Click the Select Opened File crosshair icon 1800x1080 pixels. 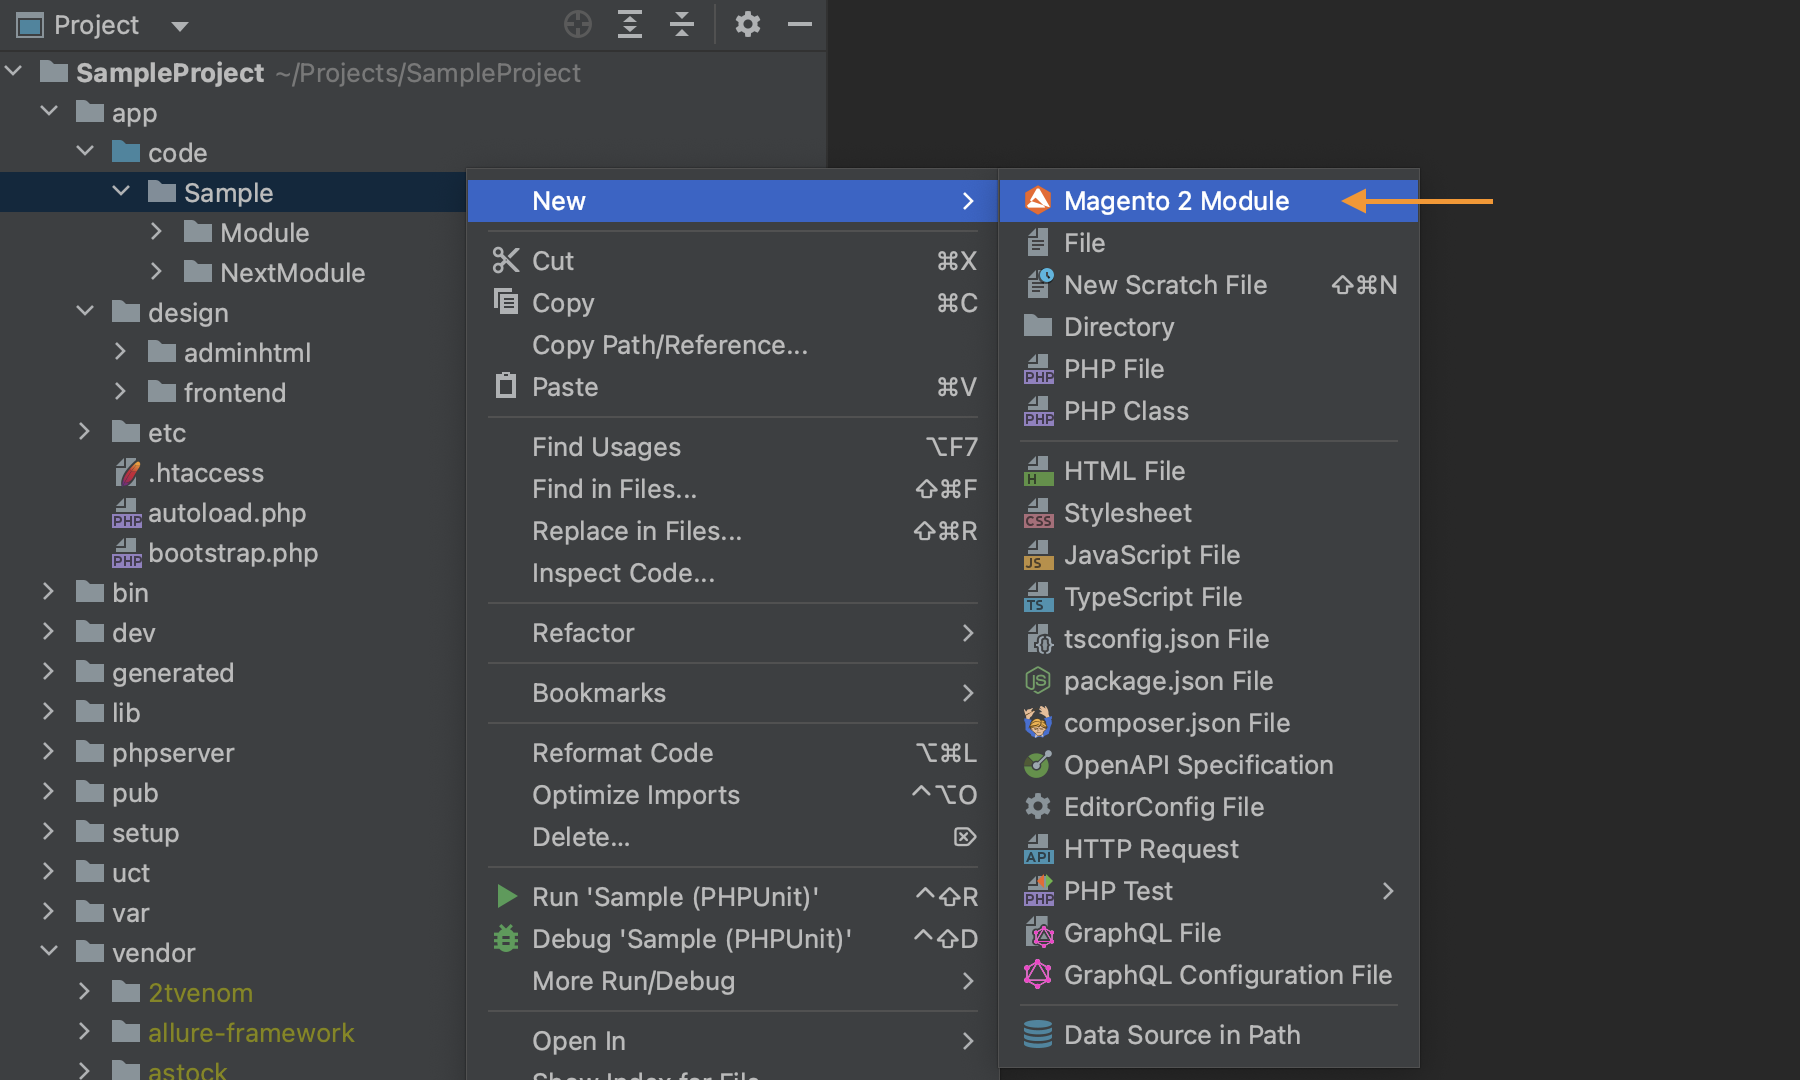578,24
